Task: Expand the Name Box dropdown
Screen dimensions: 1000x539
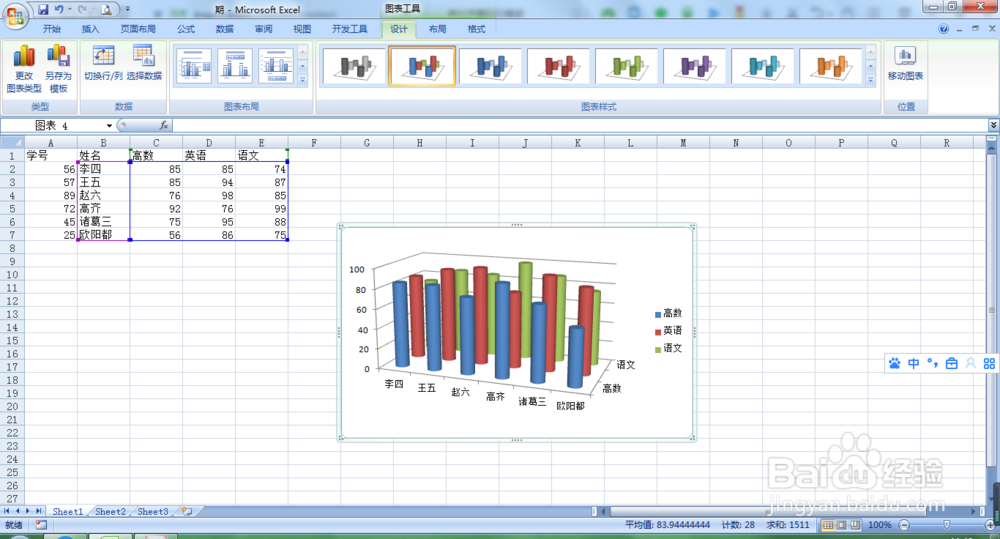Action: coord(109,126)
